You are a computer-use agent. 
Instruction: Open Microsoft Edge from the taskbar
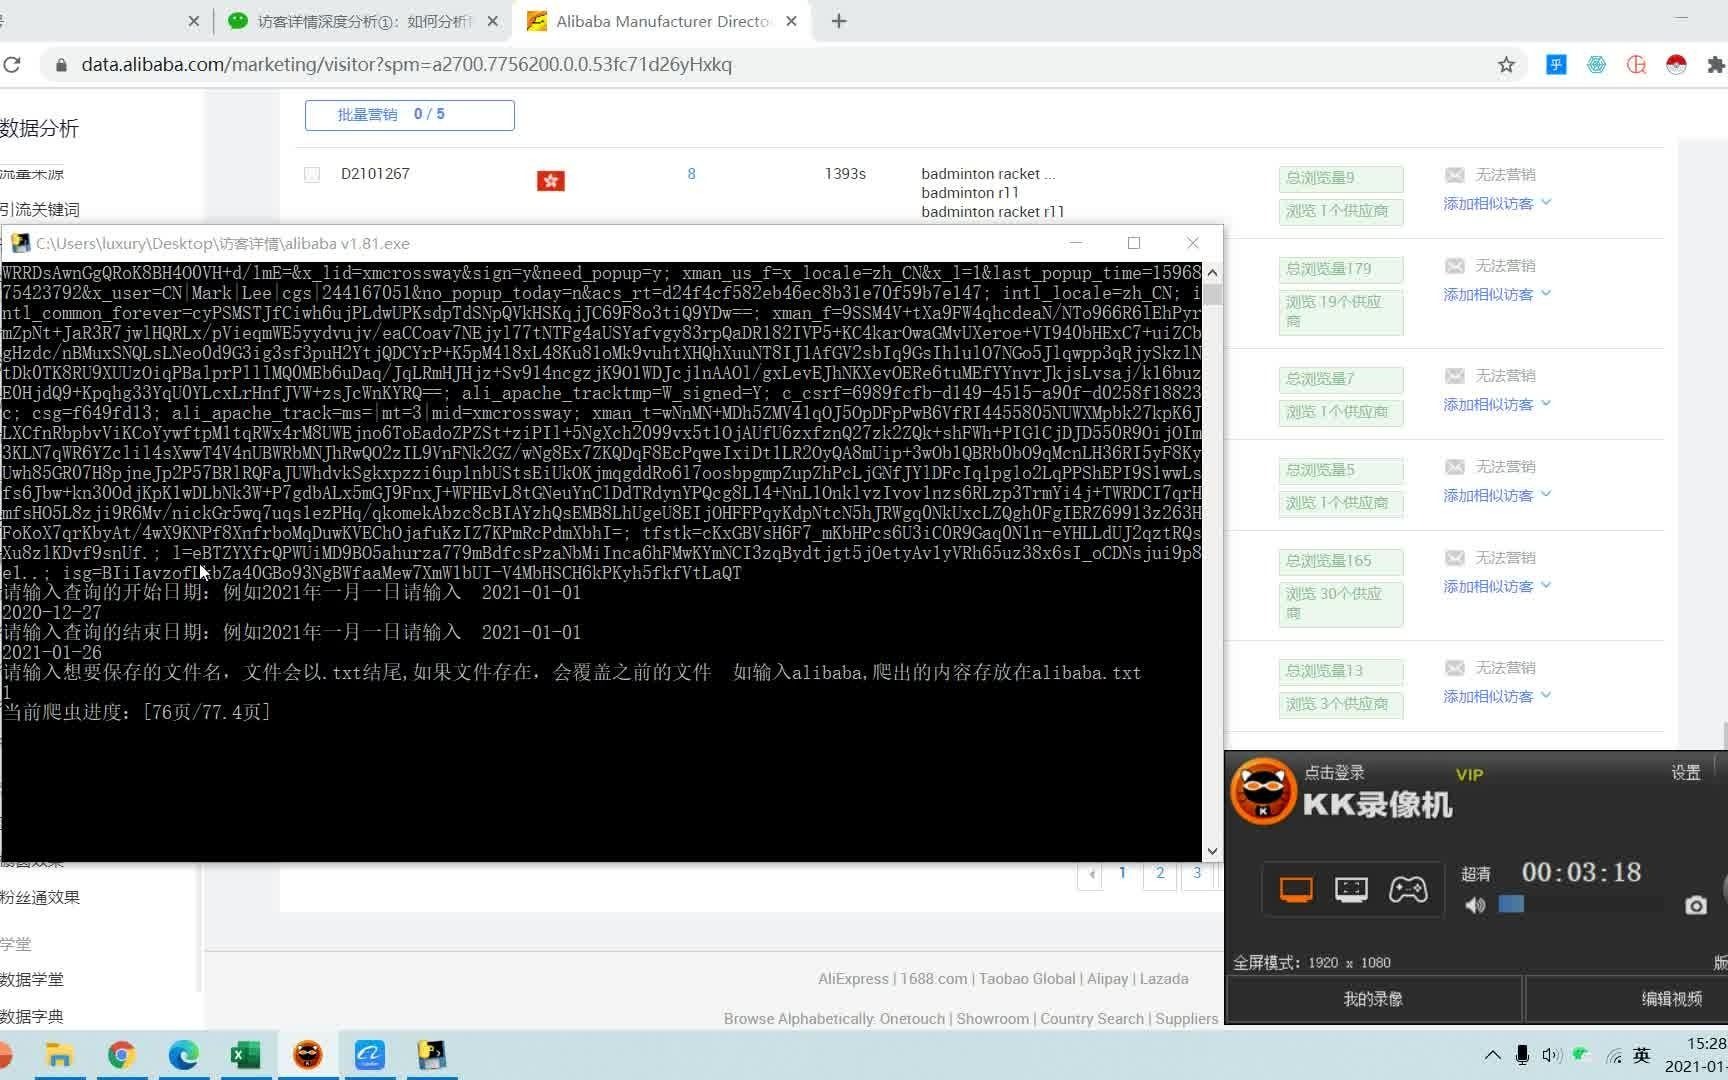[183, 1055]
